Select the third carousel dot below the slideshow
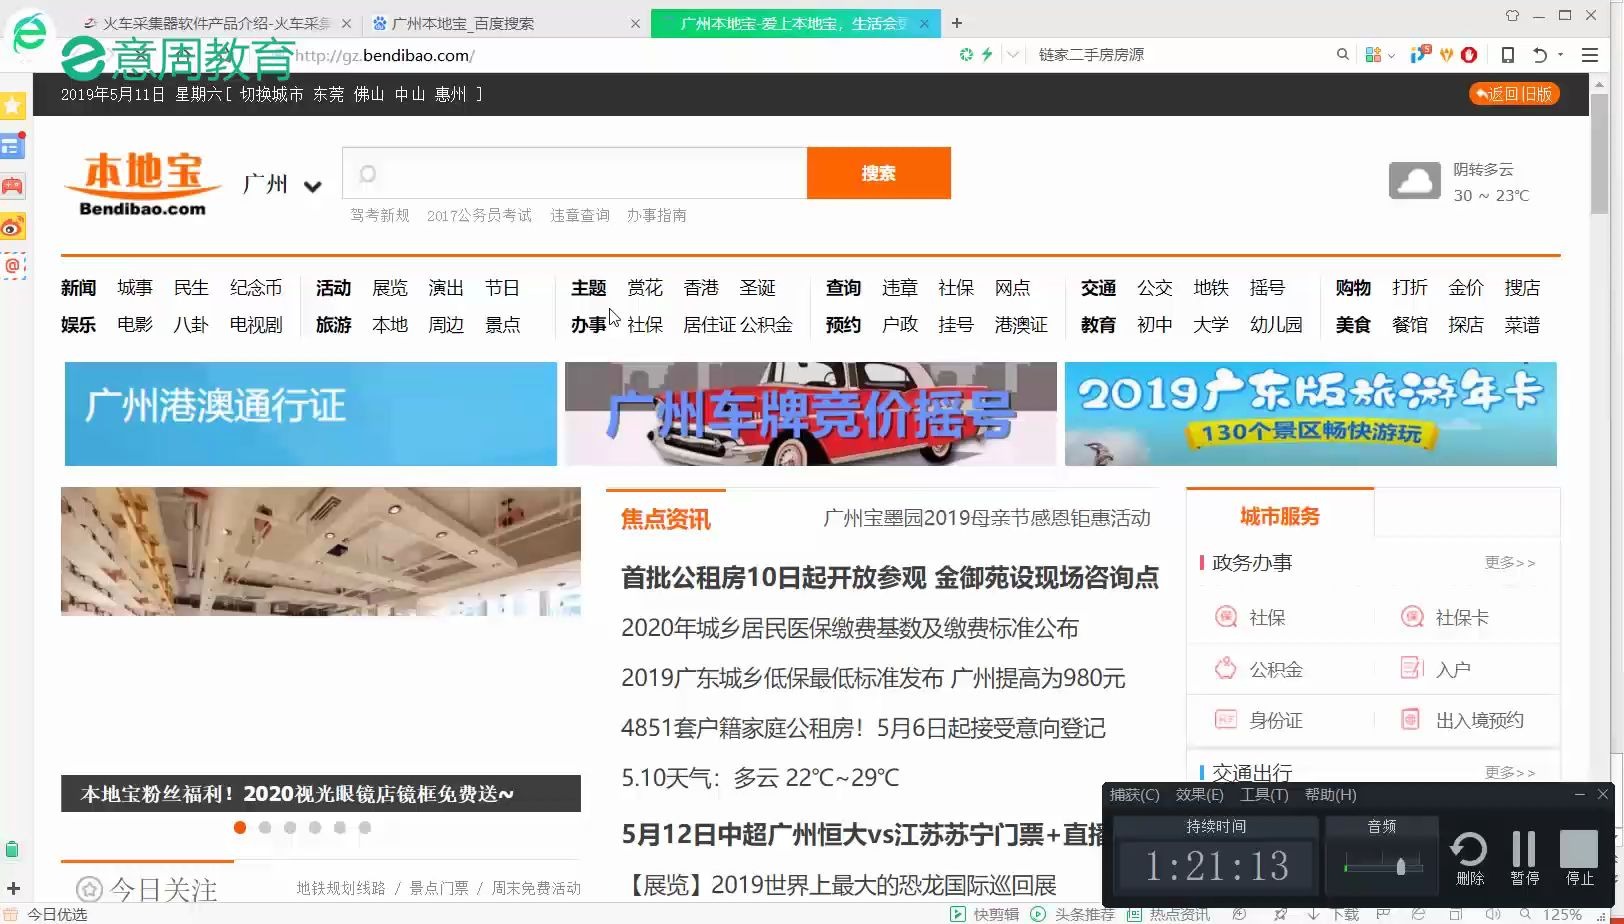The image size is (1624, 924). click(290, 827)
